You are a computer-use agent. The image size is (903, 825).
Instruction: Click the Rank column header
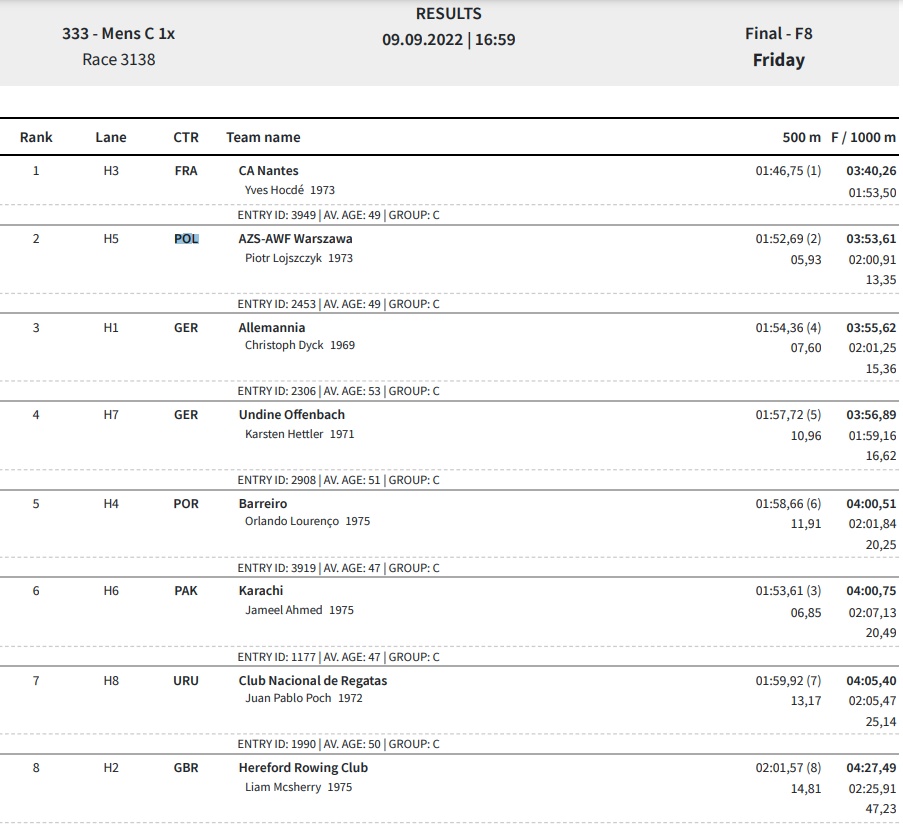(36, 138)
